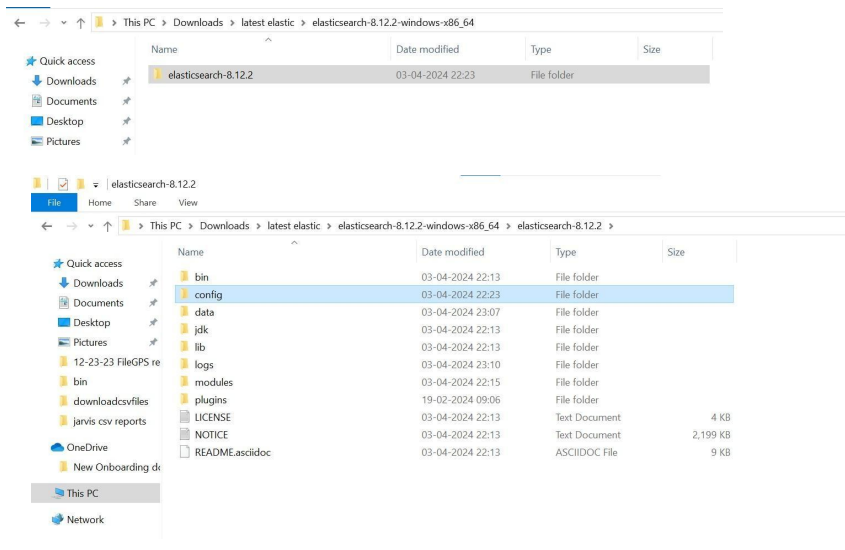
Task: Click 'This PC' breadcrumb in upper window
Action: coord(139,23)
